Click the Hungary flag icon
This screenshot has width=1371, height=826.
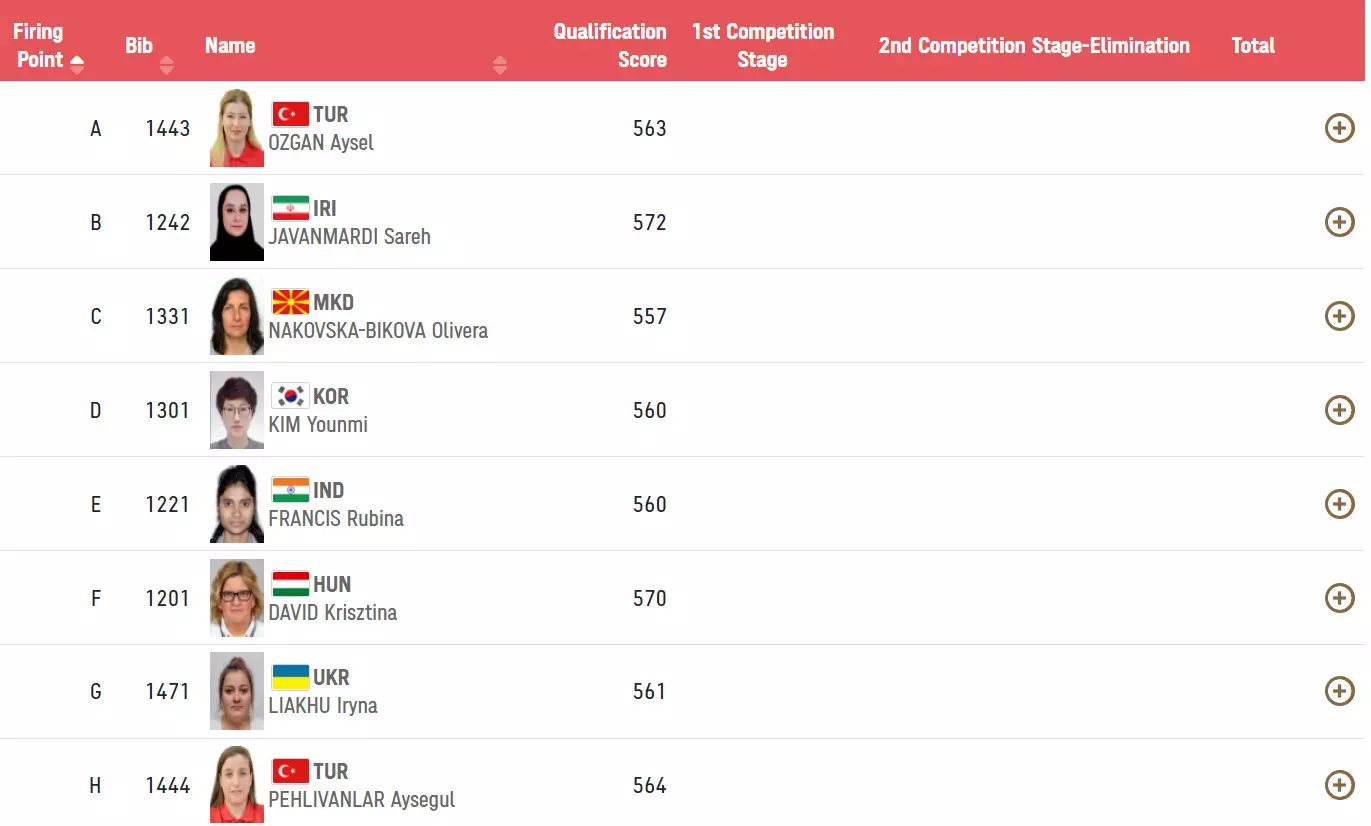290,584
